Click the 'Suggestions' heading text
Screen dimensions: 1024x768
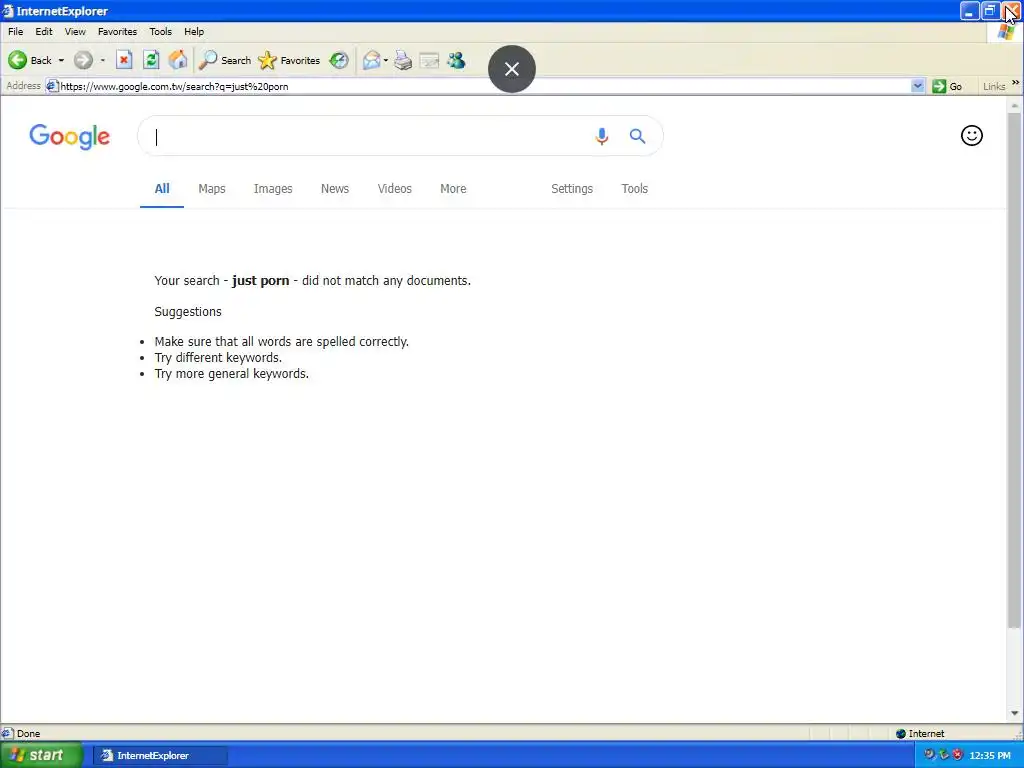pos(188,312)
